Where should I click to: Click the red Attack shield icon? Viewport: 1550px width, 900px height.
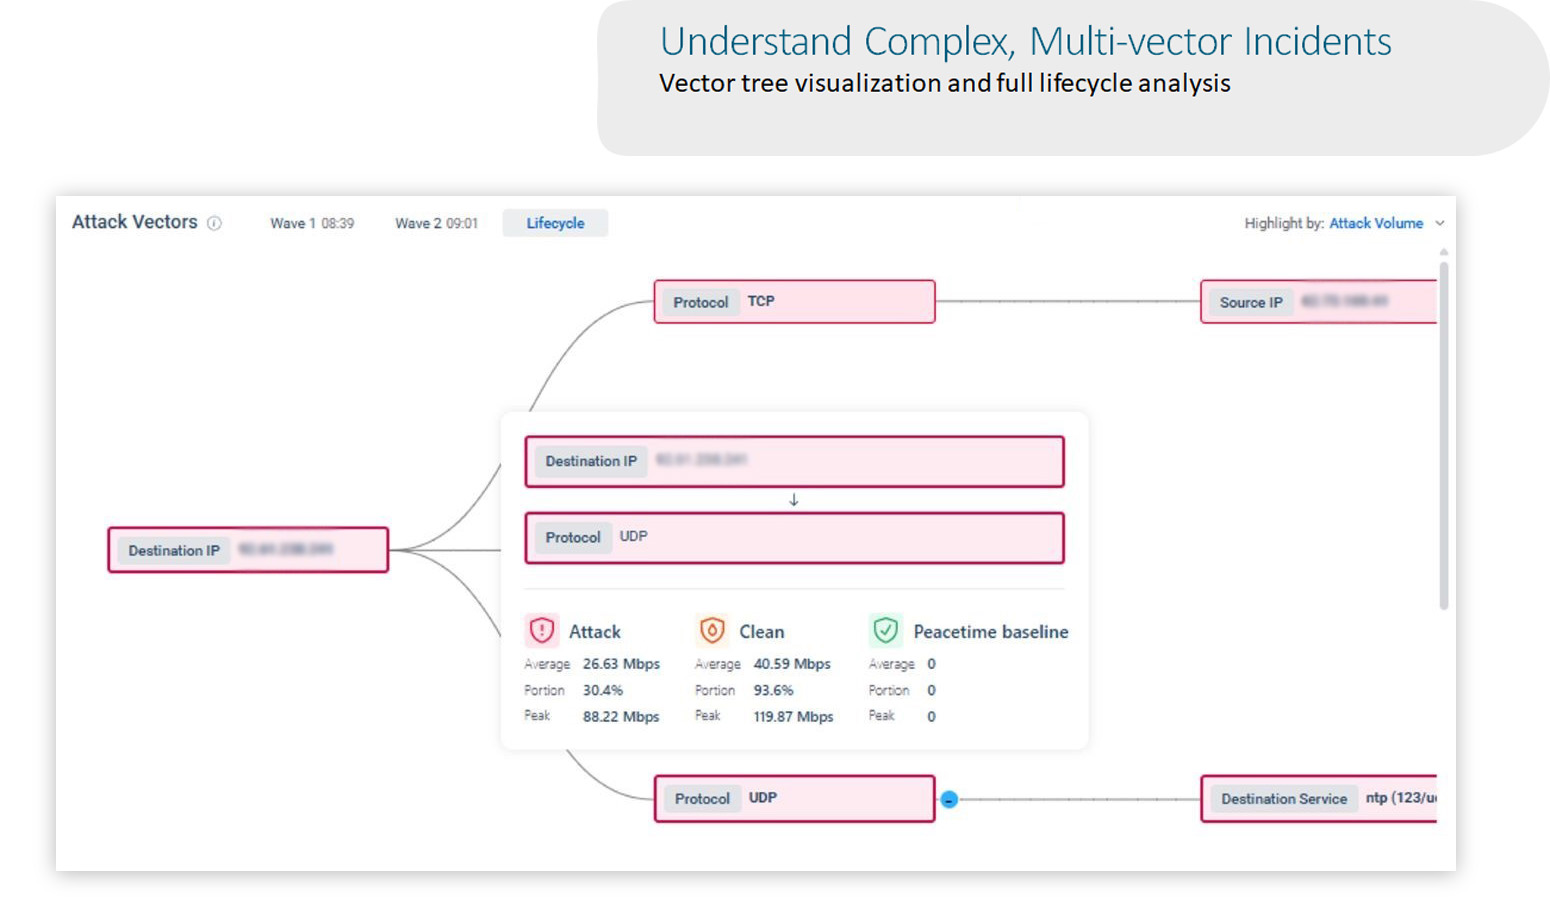click(541, 630)
